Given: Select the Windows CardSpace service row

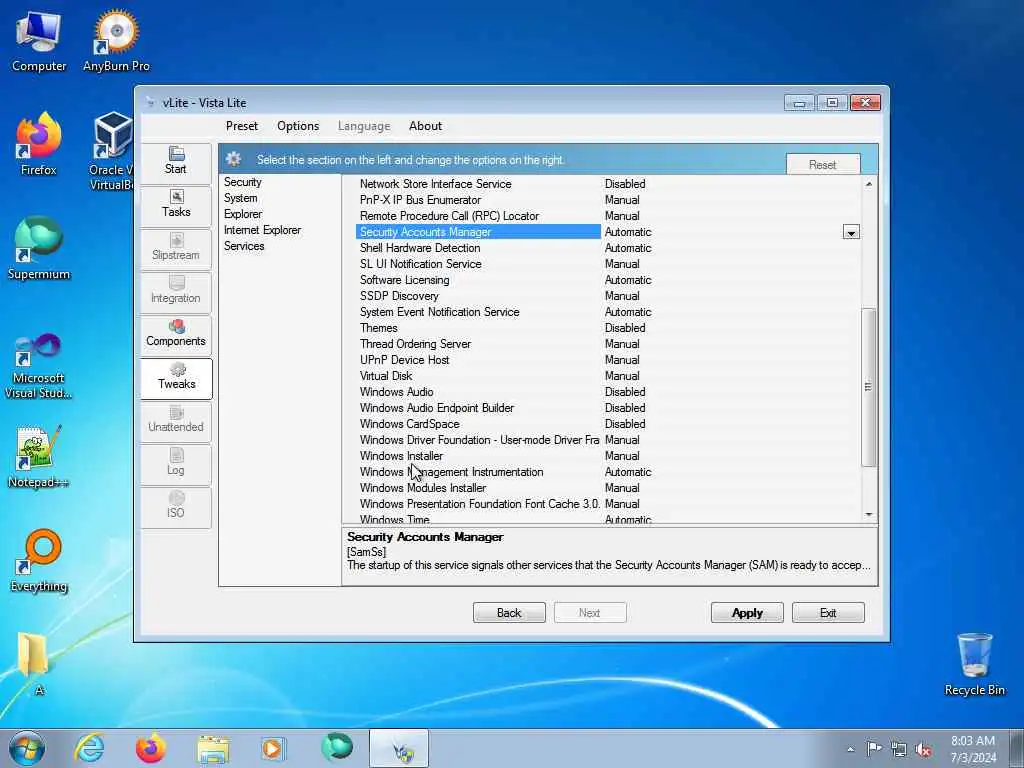Looking at the screenshot, I should pyautogui.click(x=609, y=424).
